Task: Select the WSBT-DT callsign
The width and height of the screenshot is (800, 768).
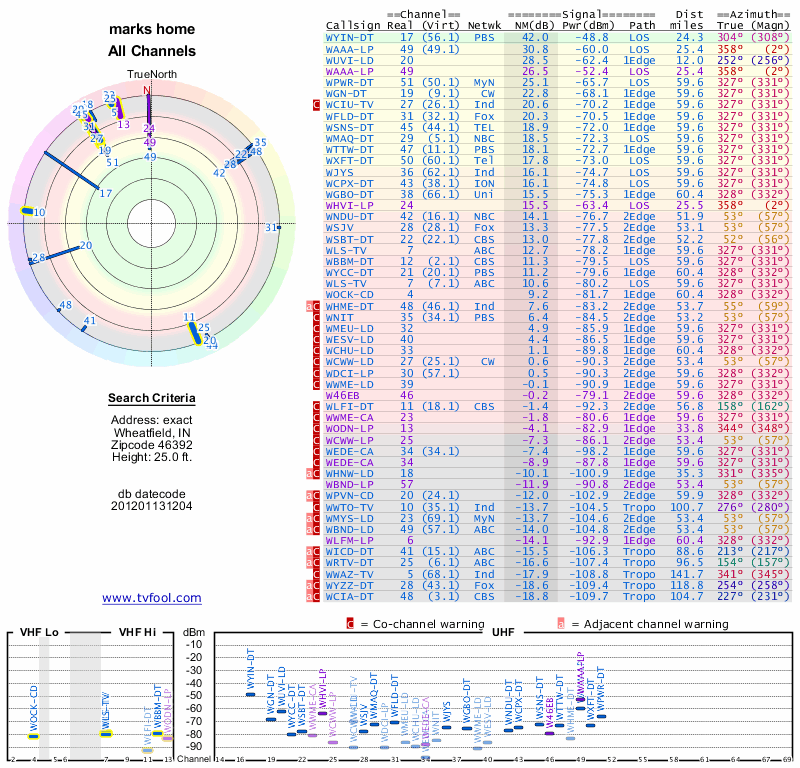Action: coord(349,239)
